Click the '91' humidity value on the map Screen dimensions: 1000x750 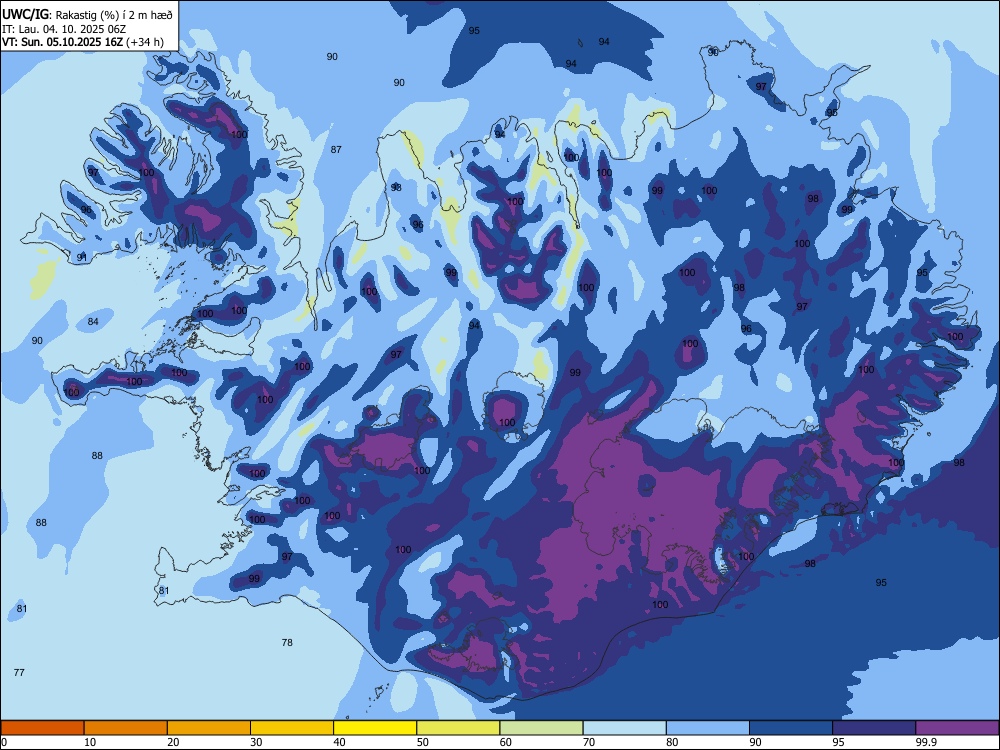click(x=82, y=257)
